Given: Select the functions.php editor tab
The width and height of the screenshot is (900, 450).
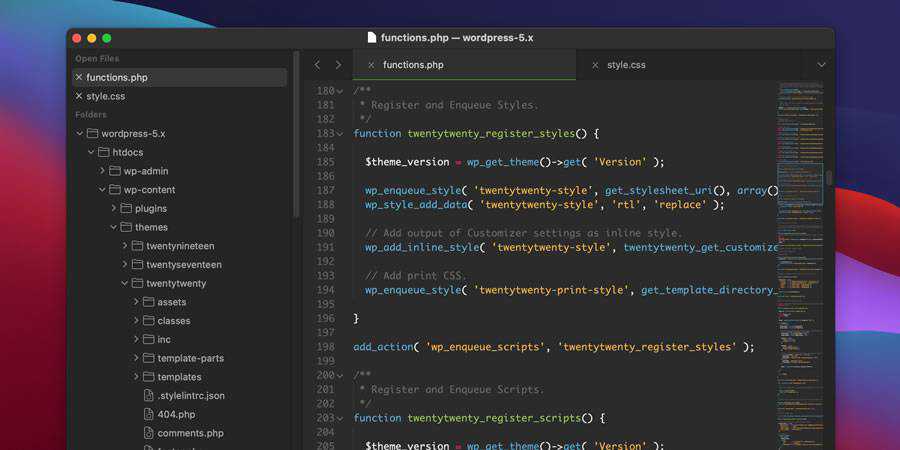Looking at the screenshot, I should (413, 65).
